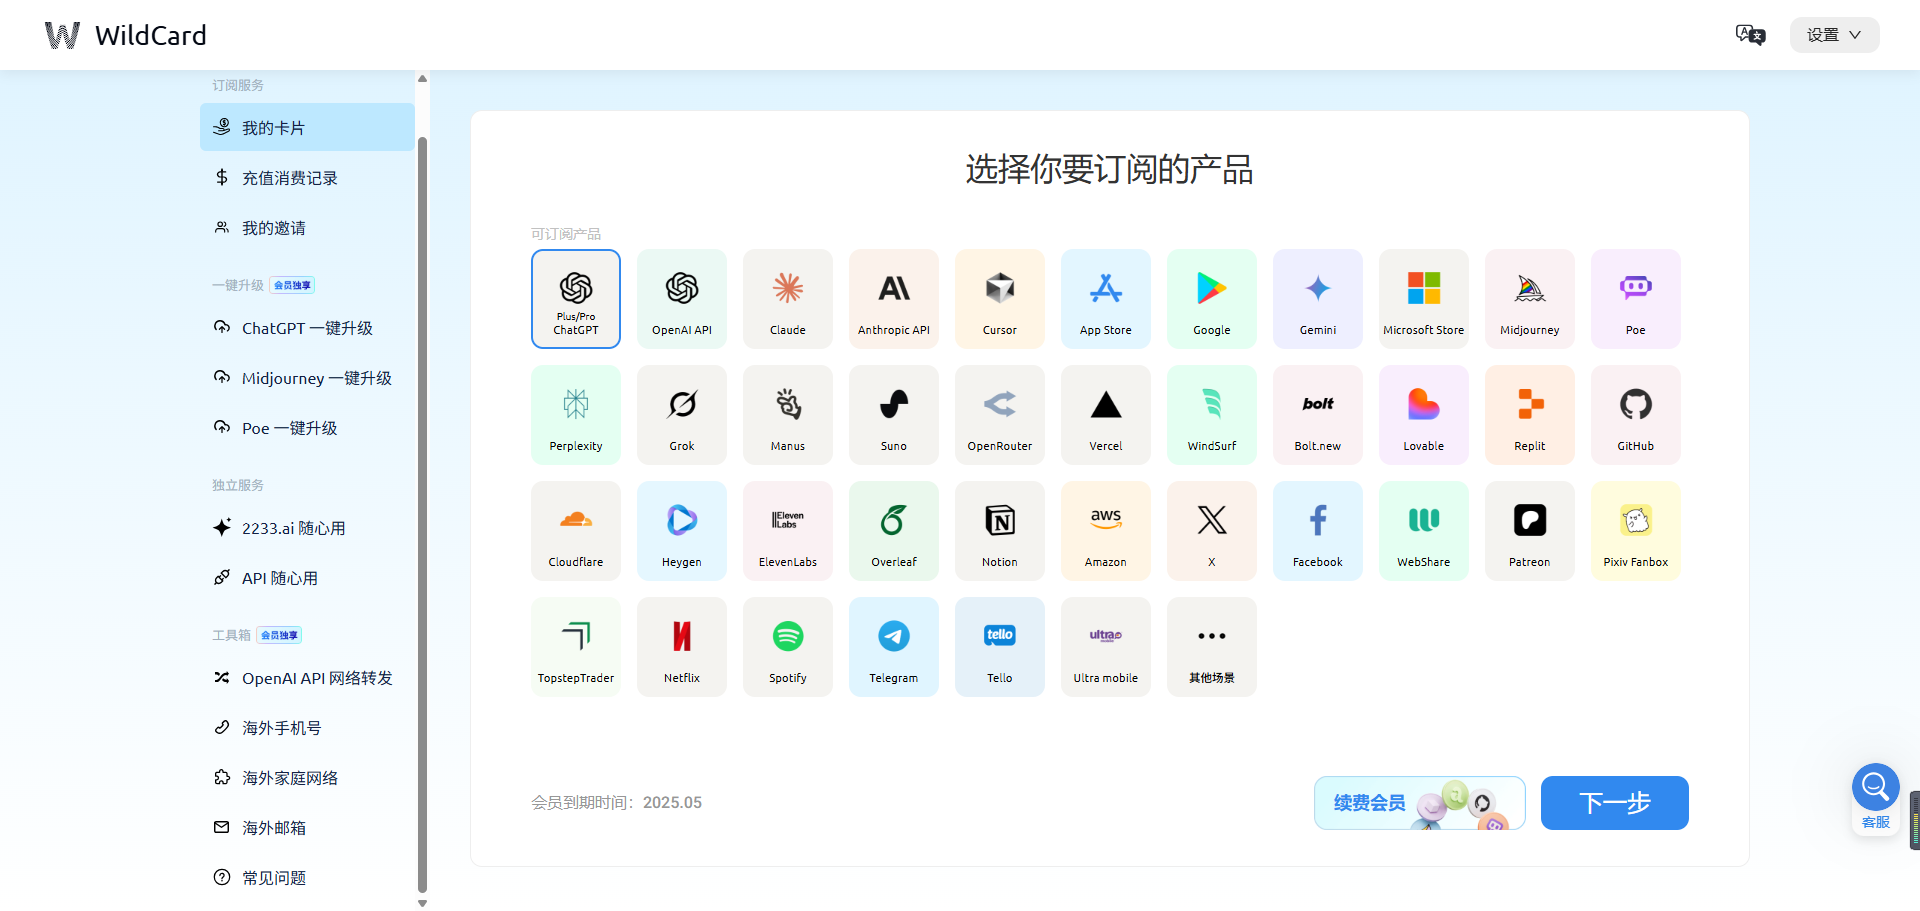Screen dimensions: 1920x911
Task: Choose the Midjourney product tile
Action: (x=1530, y=299)
